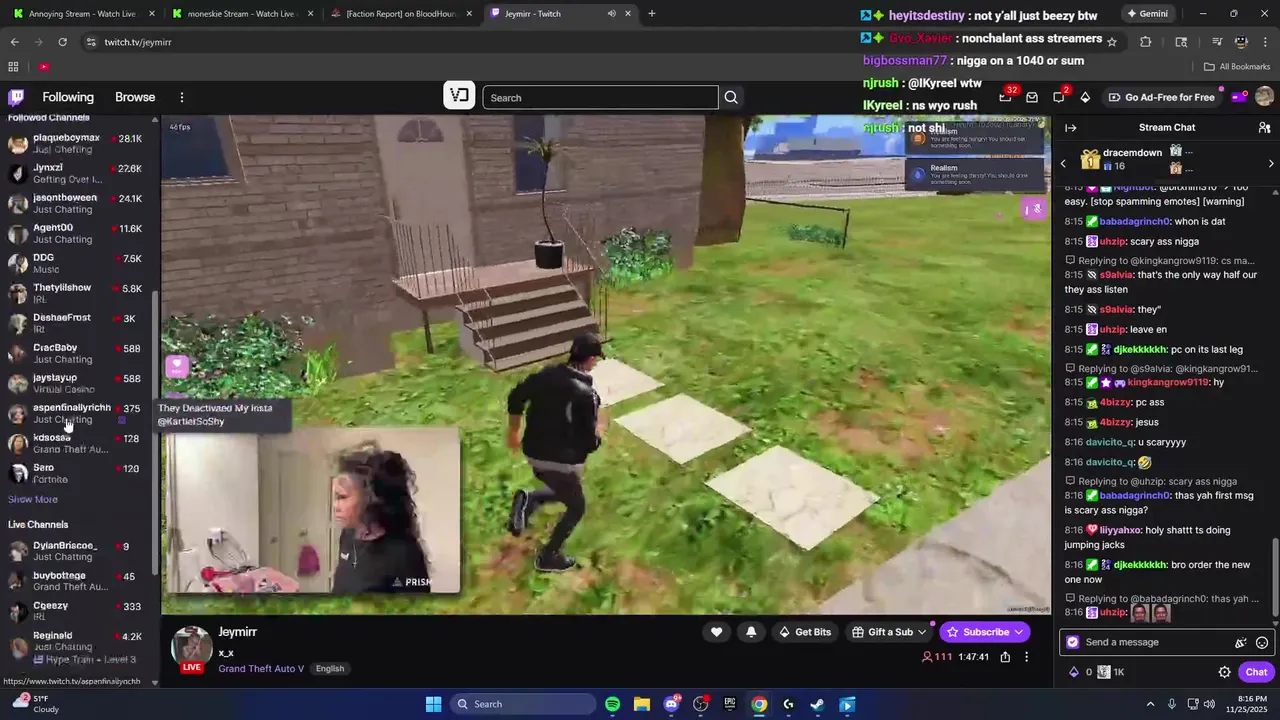This screenshot has height=720, width=1280.
Task: Open the chat celebration party icon
Action: coord(1241,643)
